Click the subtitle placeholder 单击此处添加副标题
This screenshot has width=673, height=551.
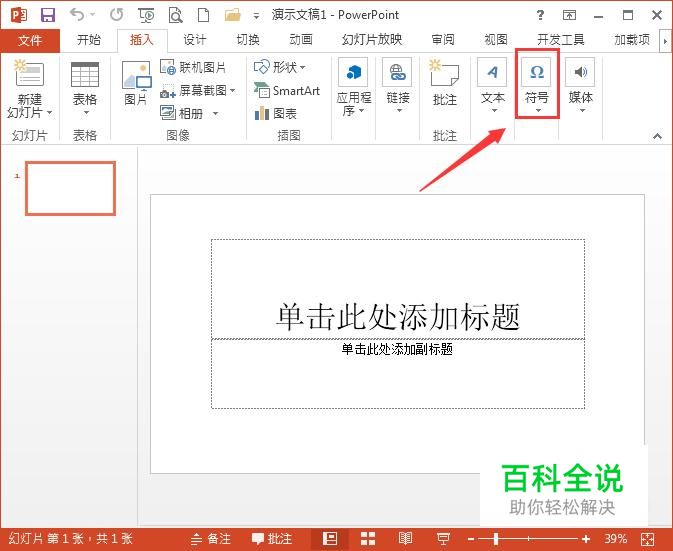point(397,349)
